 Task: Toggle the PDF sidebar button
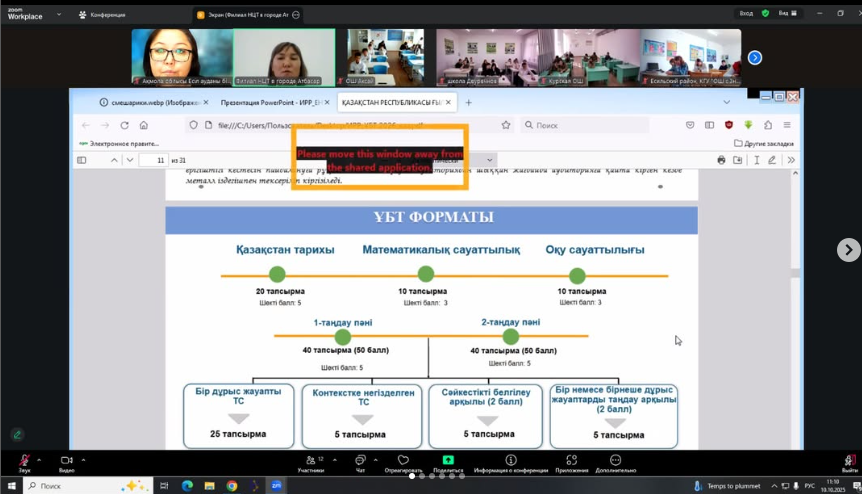pos(82,160)
